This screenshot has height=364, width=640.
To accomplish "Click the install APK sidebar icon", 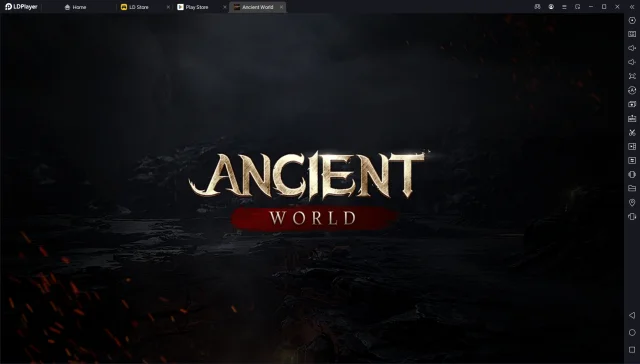I will coord(632,118).
